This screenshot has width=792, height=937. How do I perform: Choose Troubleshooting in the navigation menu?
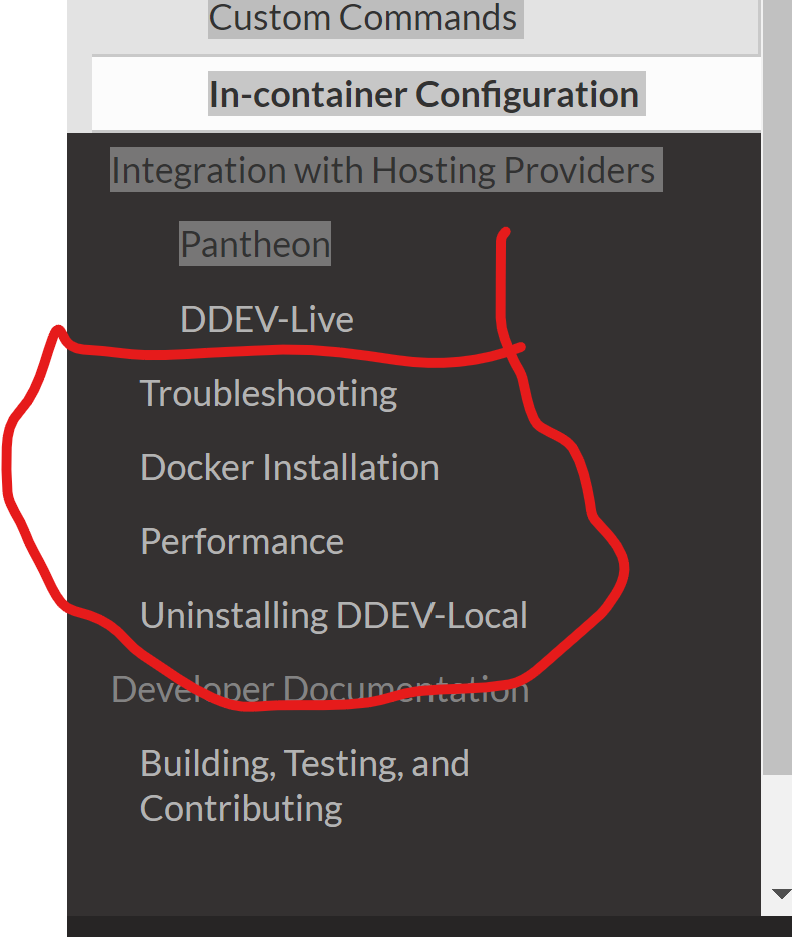tap(268, 392)
